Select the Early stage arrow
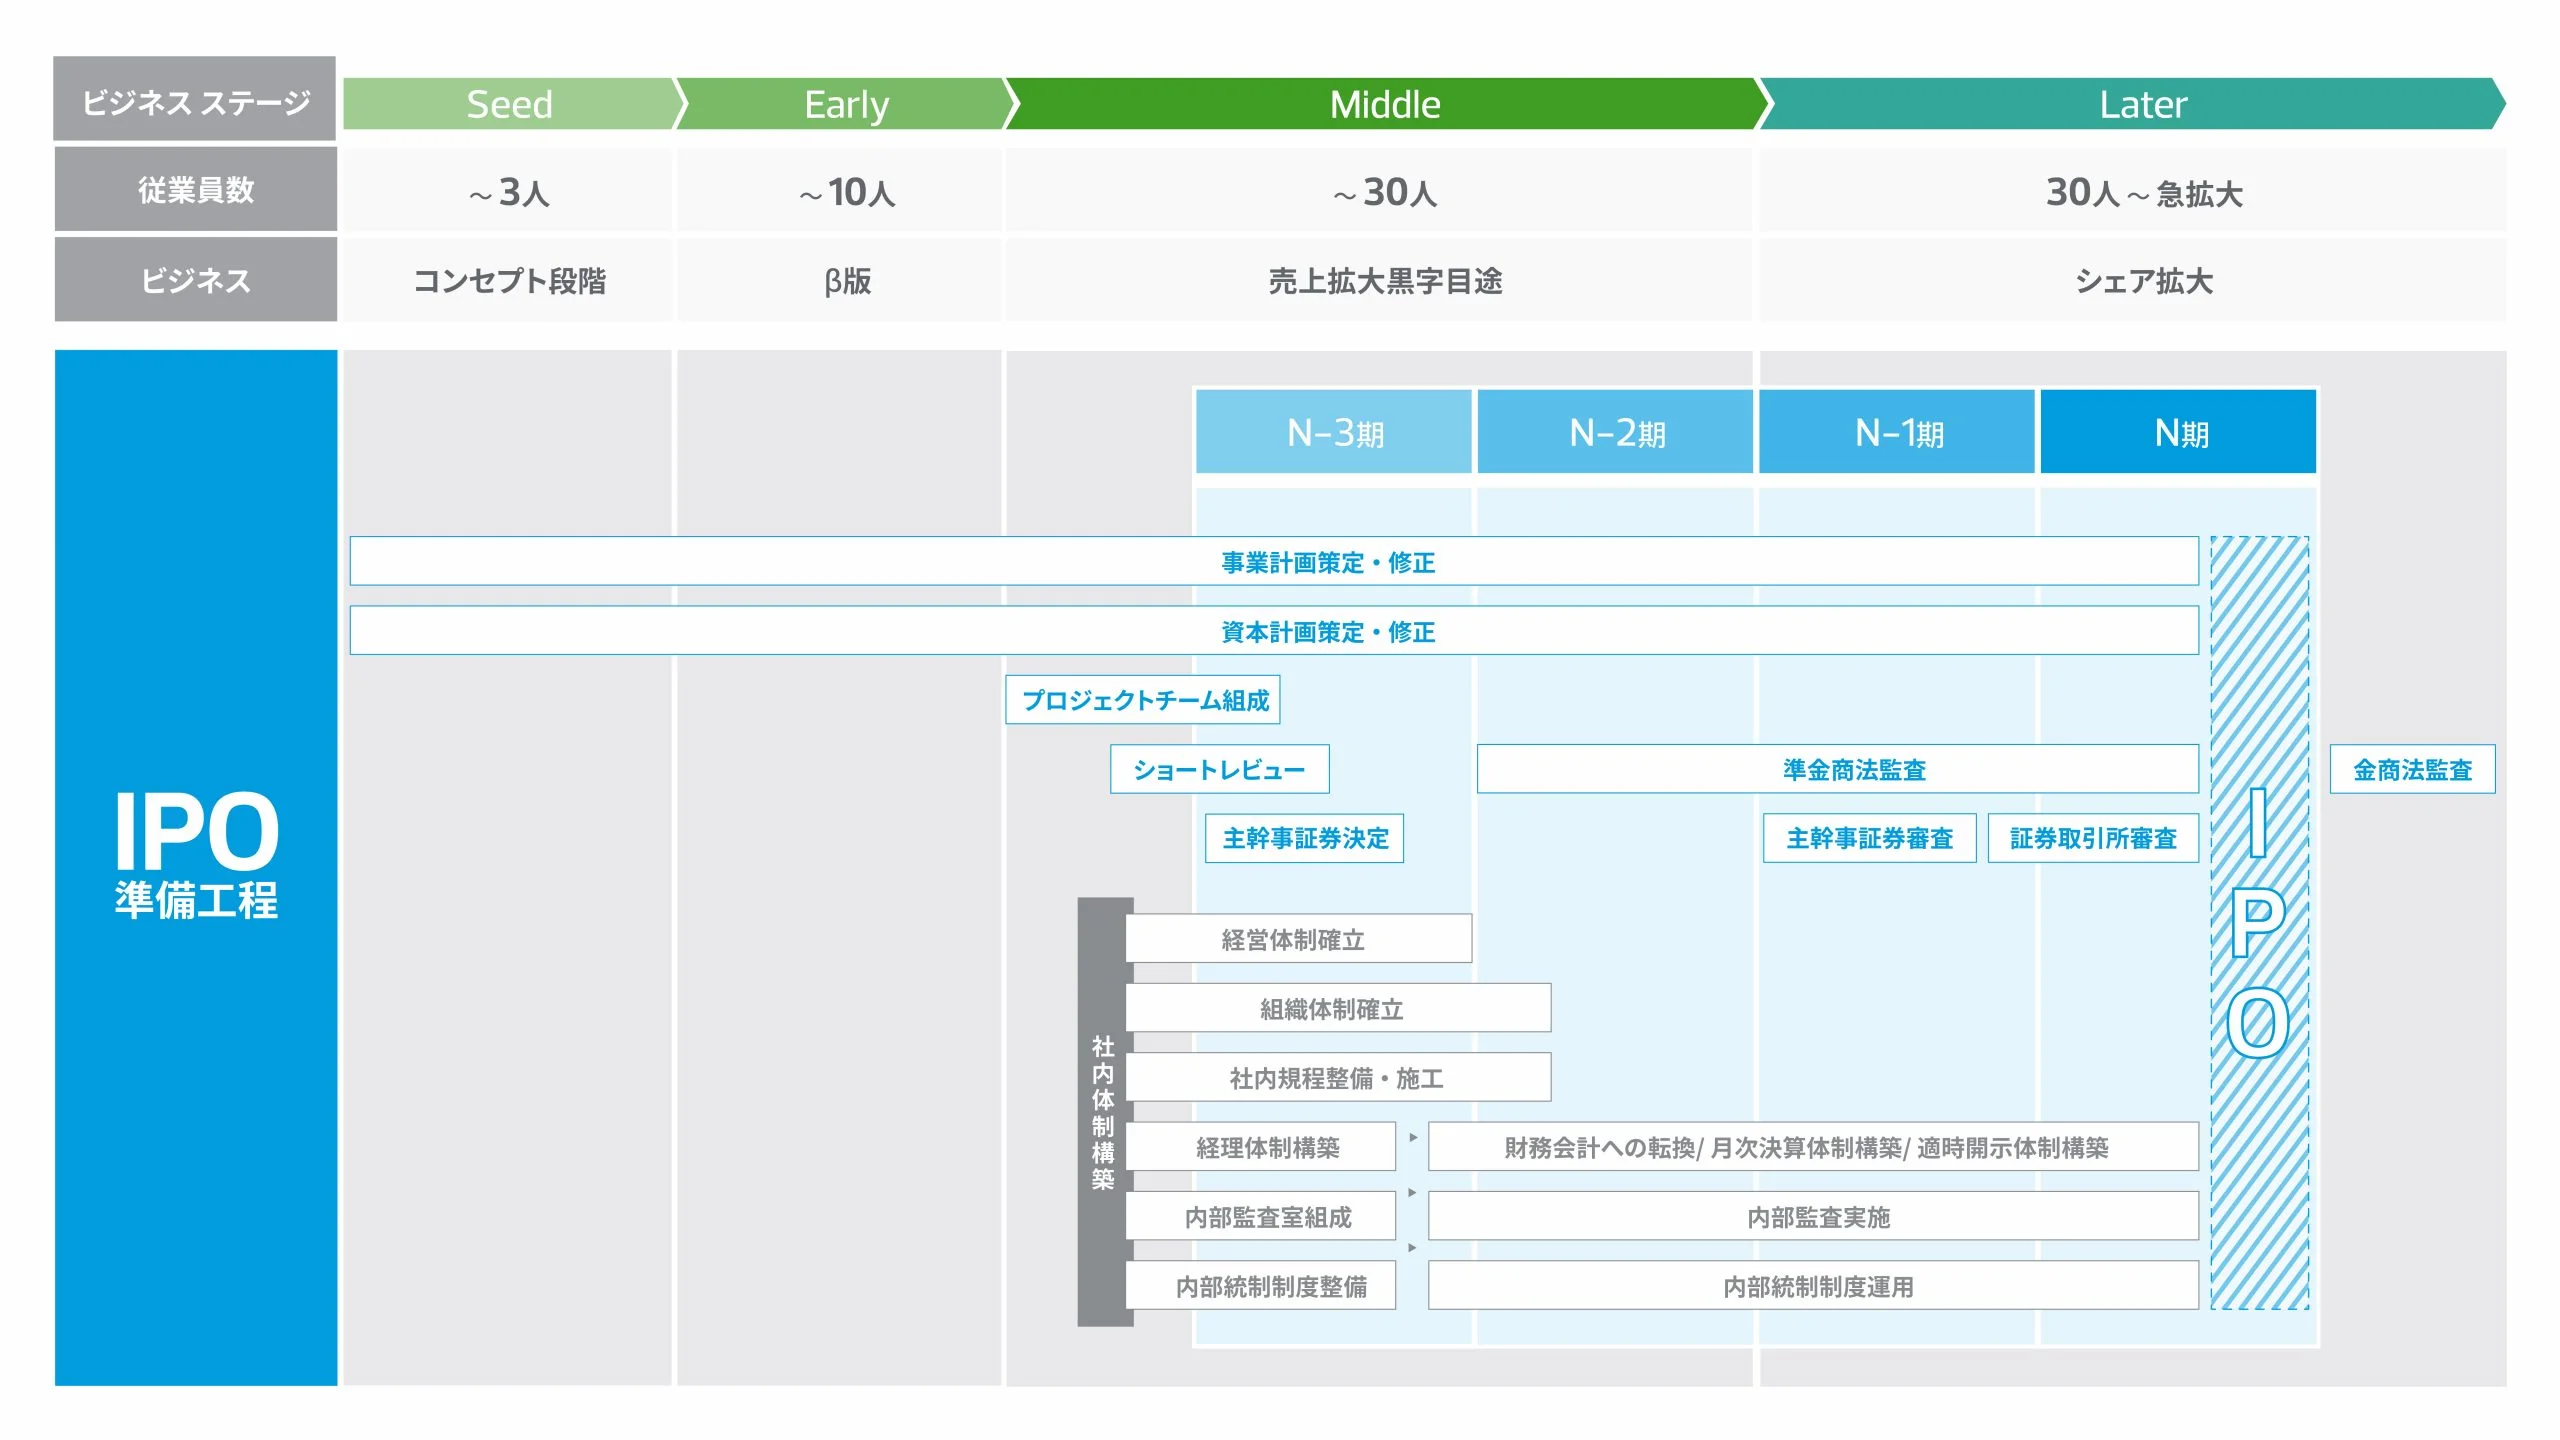 (845, 104)
